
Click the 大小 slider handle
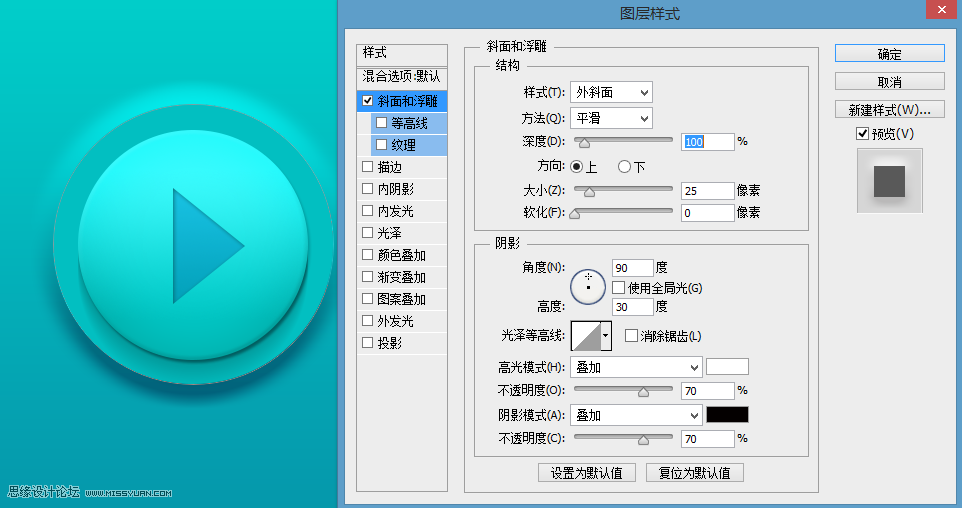[x=589, y=192]
